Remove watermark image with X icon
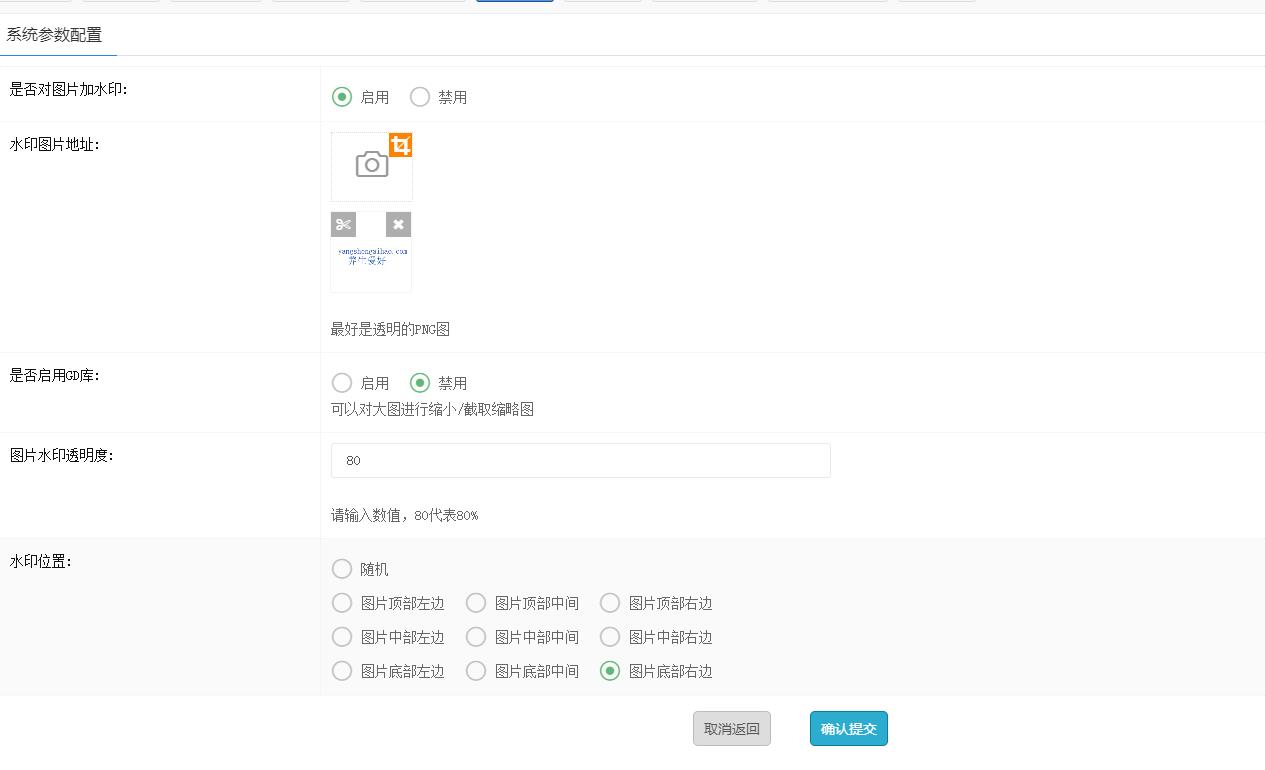1265x770 pixels. [x=398, y=224]
